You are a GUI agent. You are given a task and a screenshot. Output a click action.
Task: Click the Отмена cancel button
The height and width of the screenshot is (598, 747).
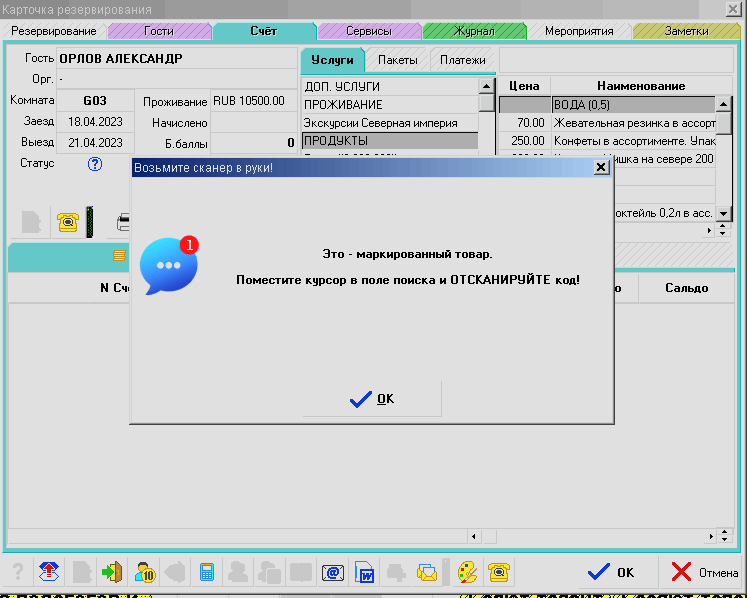pos(703,572)
